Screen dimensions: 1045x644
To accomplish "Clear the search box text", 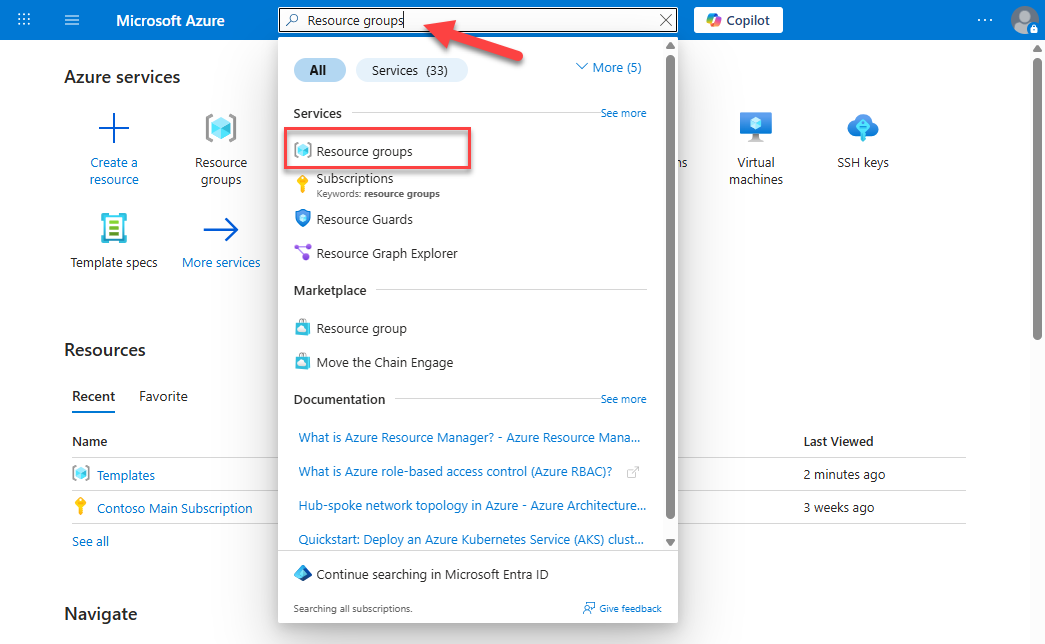I will (x=666, y=20).
